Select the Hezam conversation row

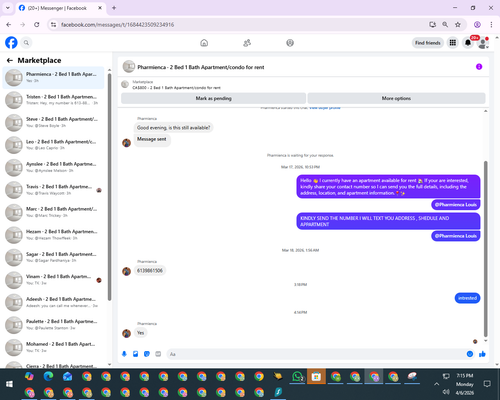click(53, 235)
